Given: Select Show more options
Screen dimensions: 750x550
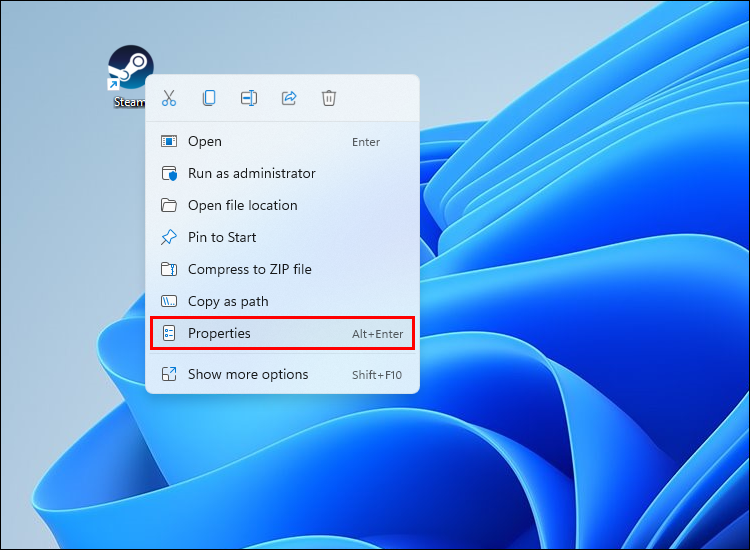Looking at the screenshot, I should pos(282,374).
